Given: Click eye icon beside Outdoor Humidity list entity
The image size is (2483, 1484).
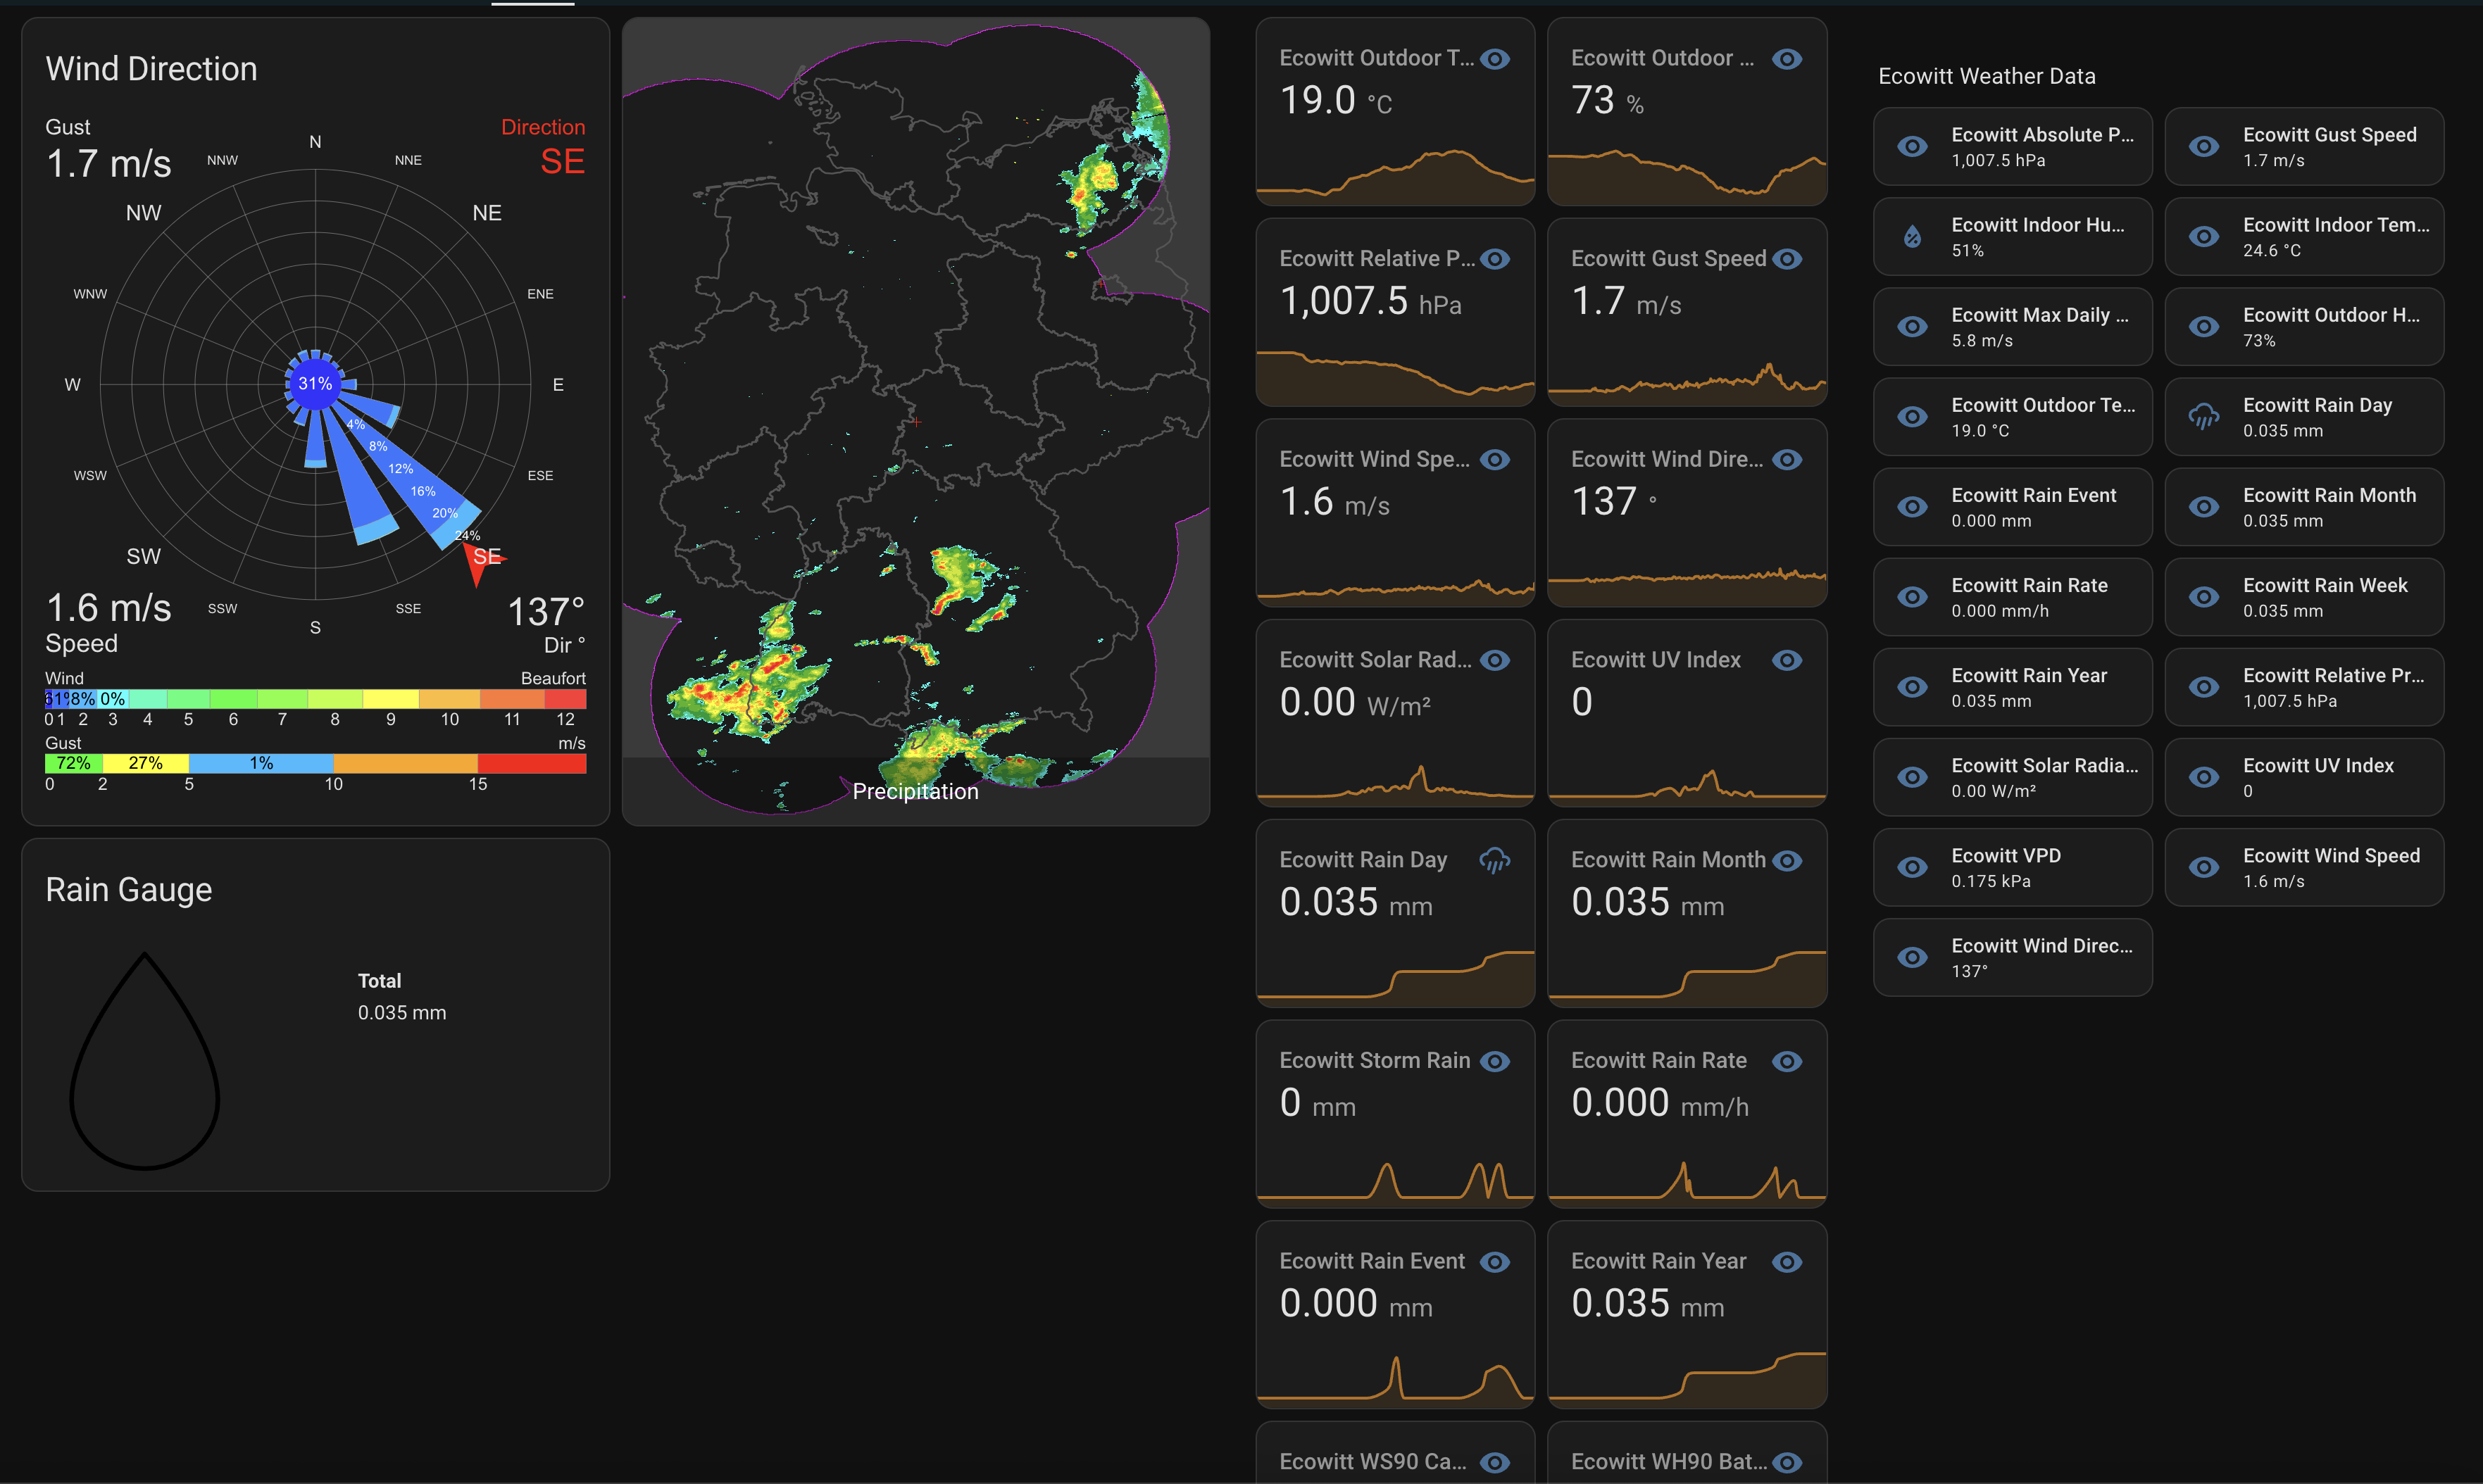Looking at the screenshot, I should tap(2204, 327).
